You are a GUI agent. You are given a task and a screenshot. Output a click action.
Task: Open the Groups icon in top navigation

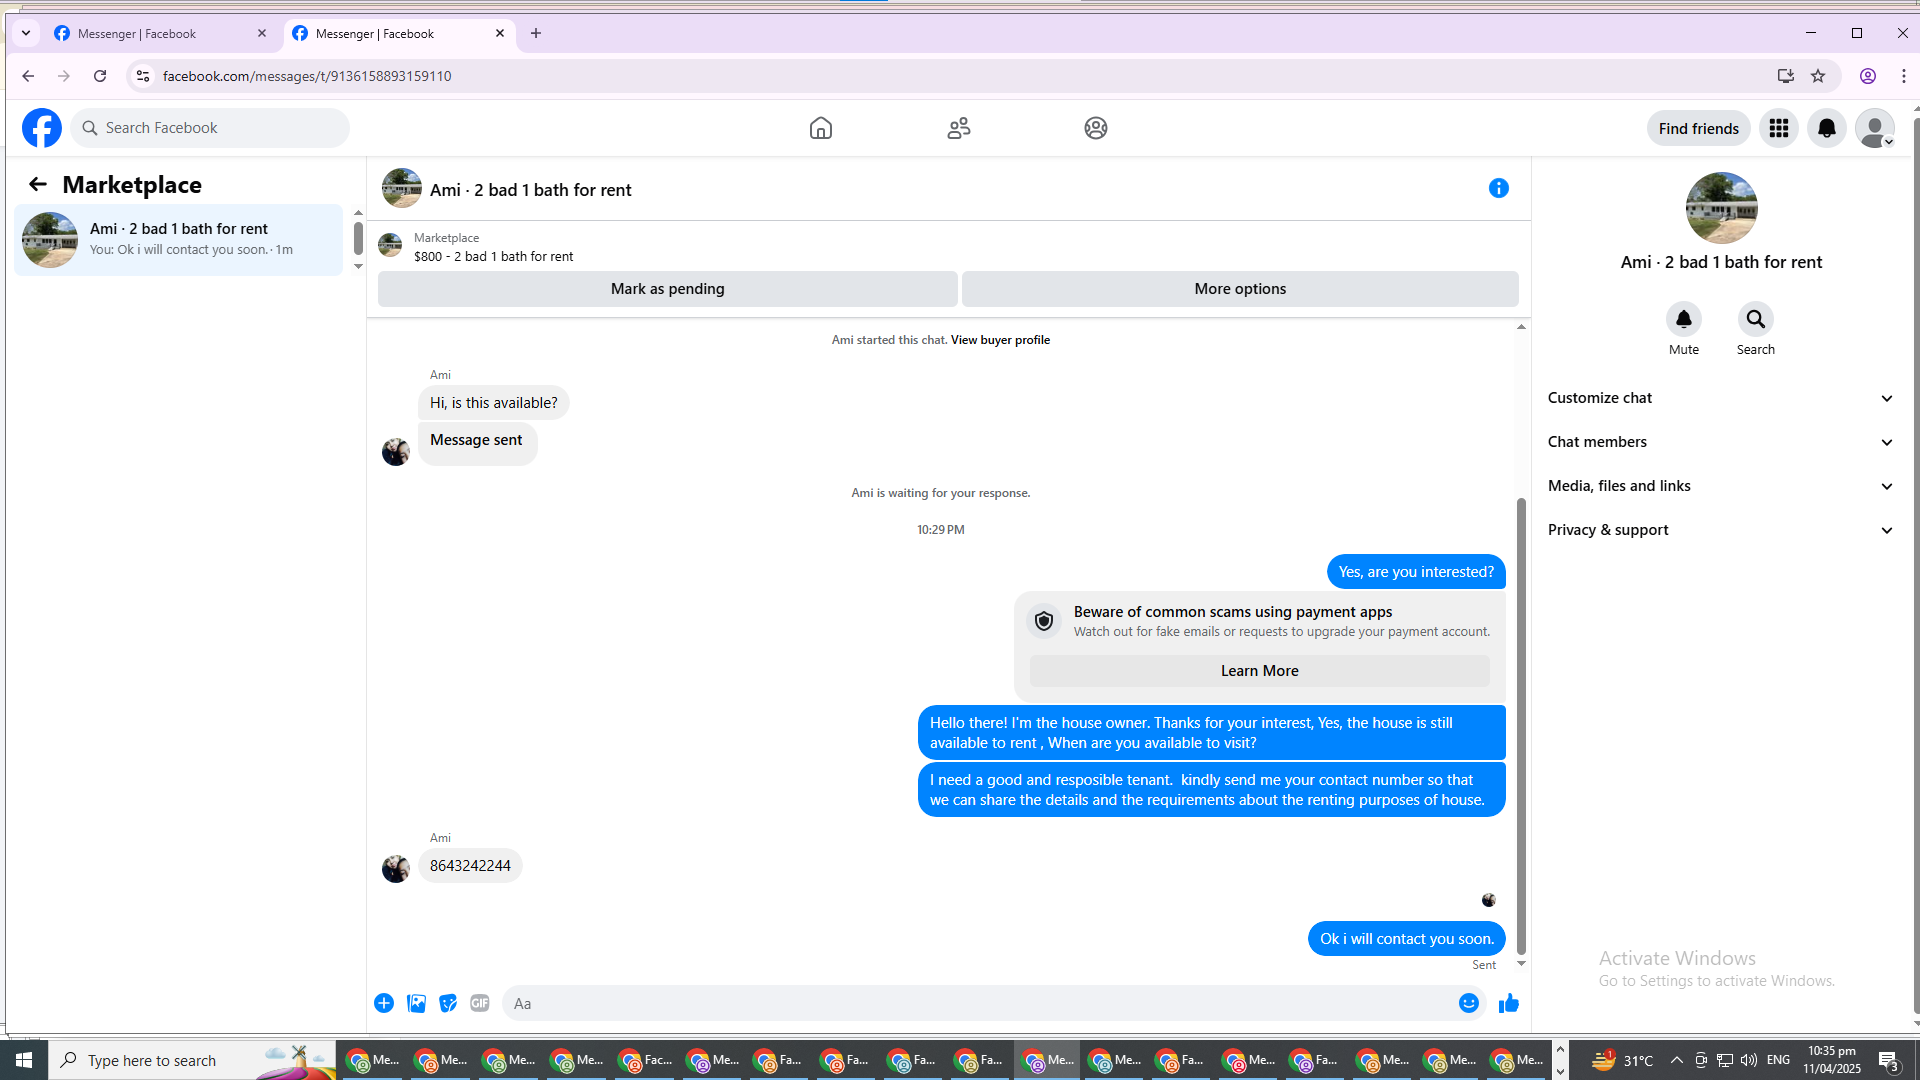1096,128
